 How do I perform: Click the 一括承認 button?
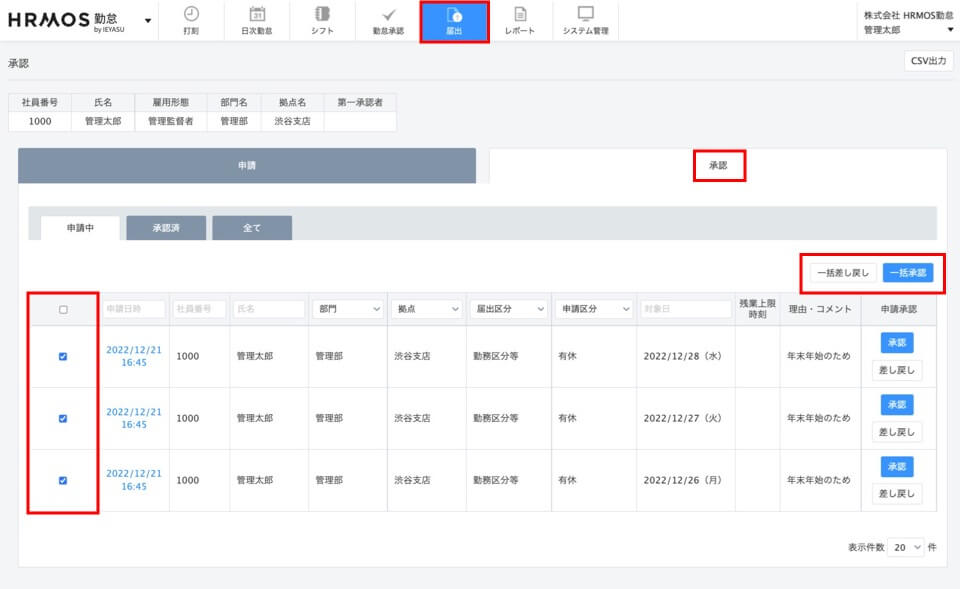pyautogui.click(x=908, y=272)
